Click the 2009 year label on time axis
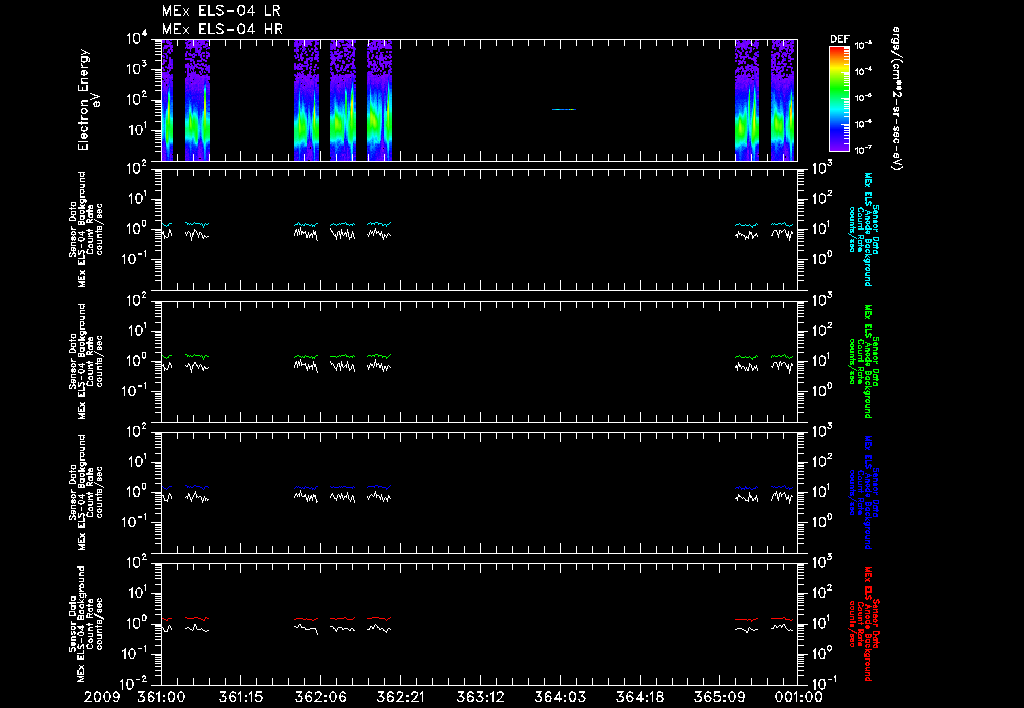This screenshot has height=708, width=1024. click(x=102, y=698)
